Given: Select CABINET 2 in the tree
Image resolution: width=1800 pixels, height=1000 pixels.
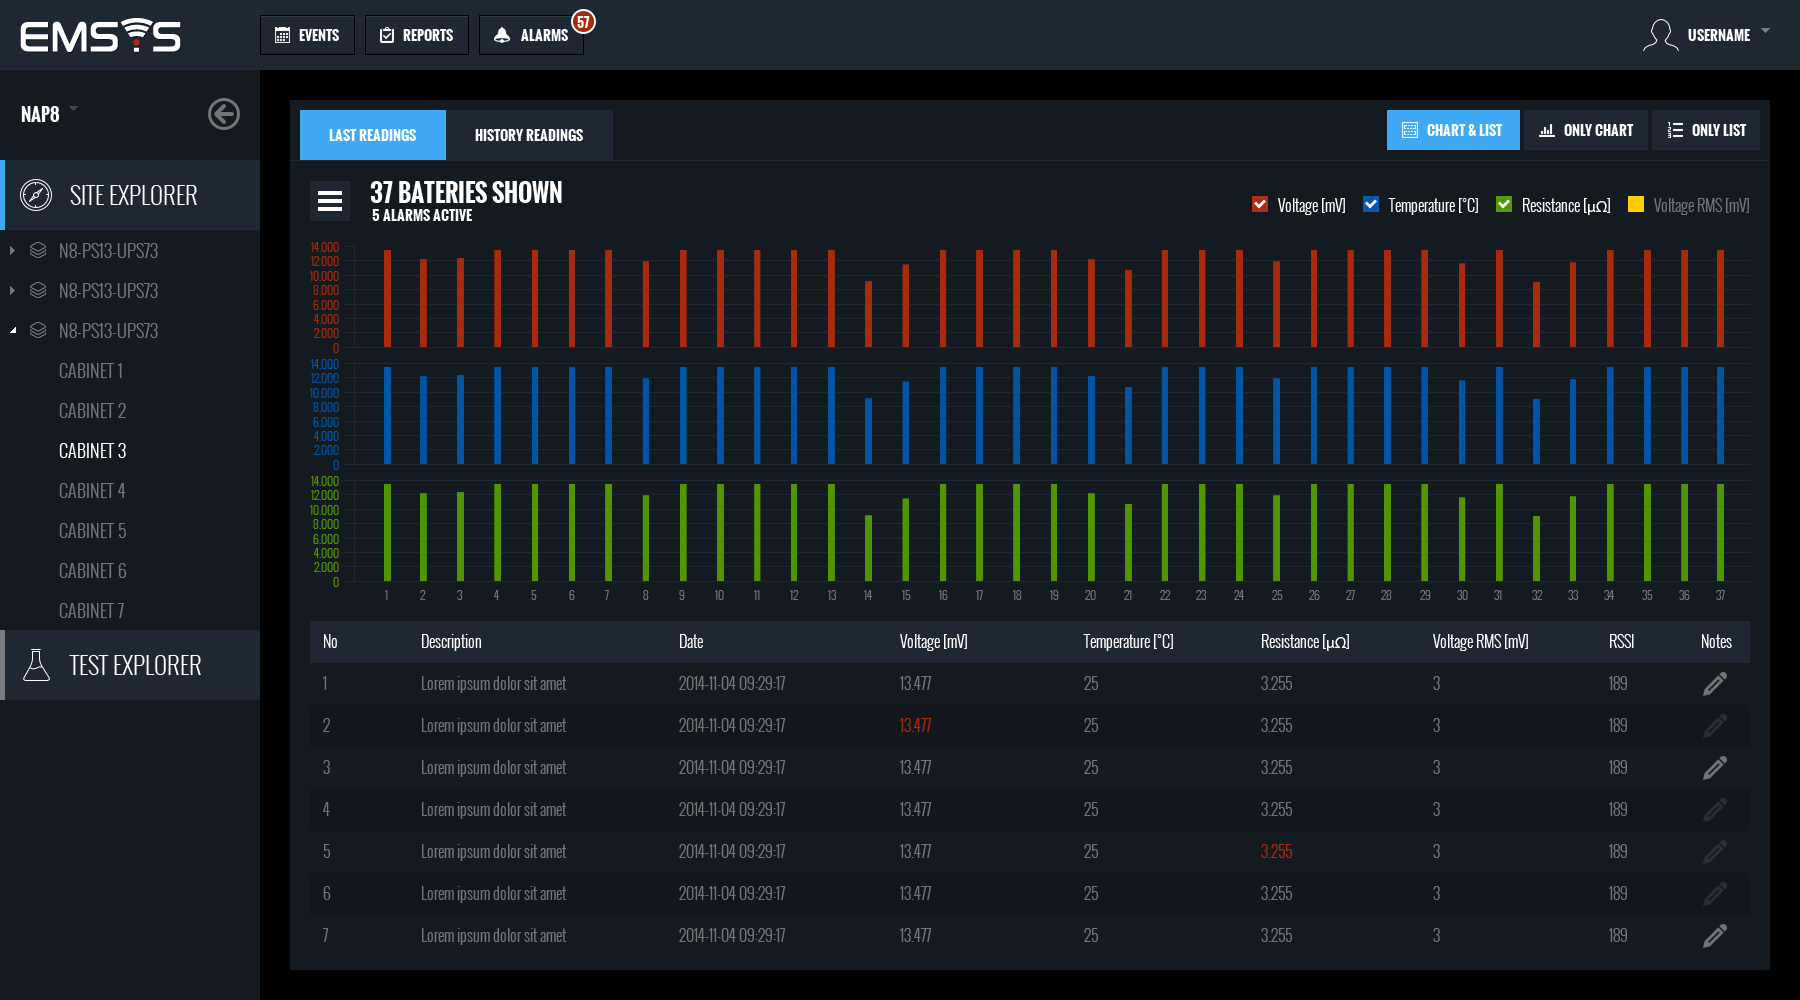Looking at the screenshot, I should coord(92,411).
